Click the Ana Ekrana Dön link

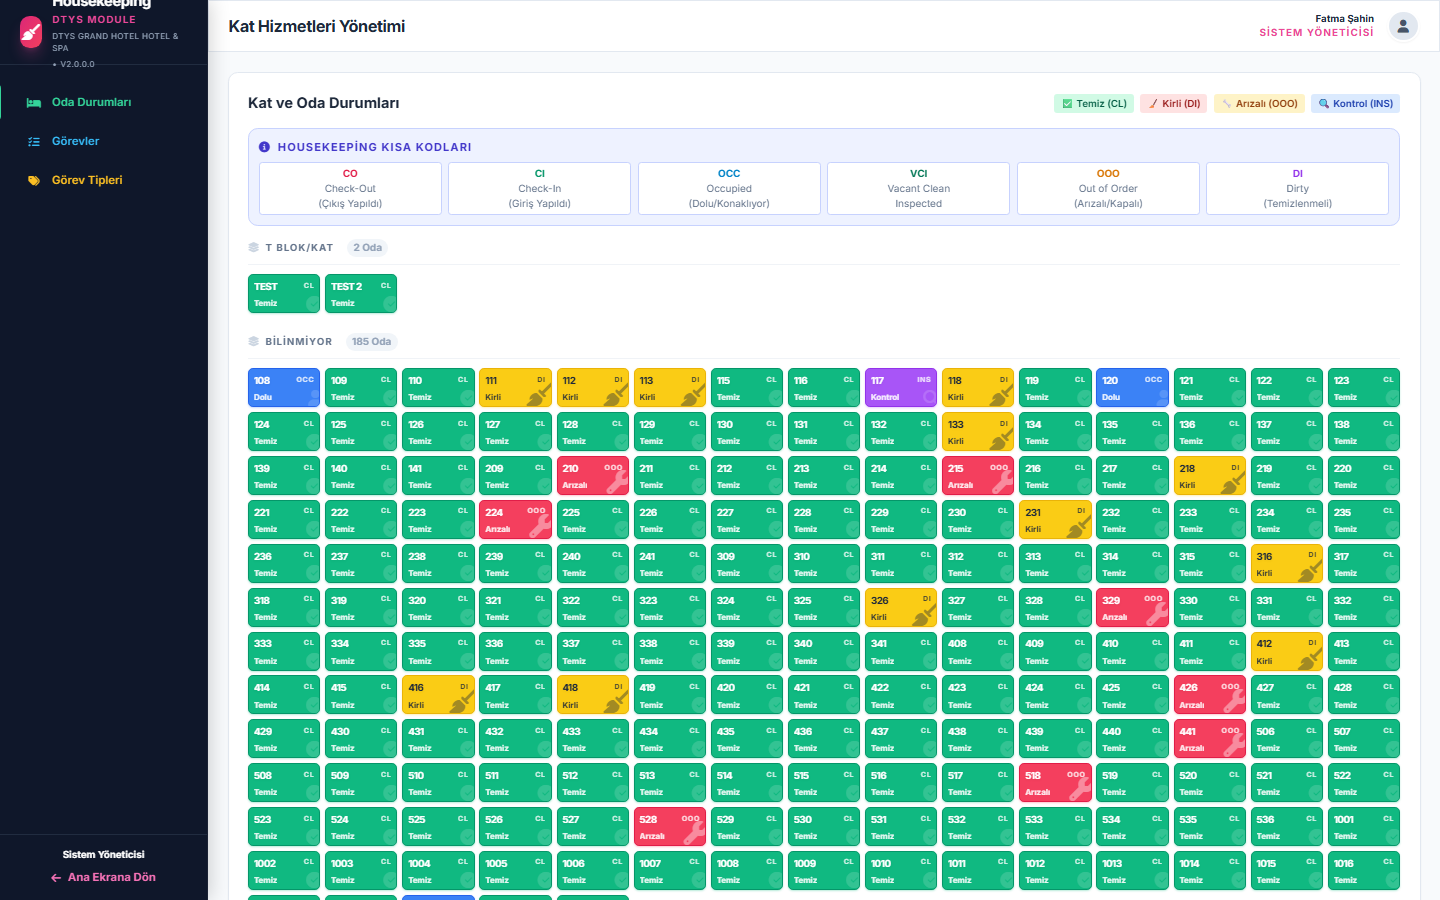(104, 877)
